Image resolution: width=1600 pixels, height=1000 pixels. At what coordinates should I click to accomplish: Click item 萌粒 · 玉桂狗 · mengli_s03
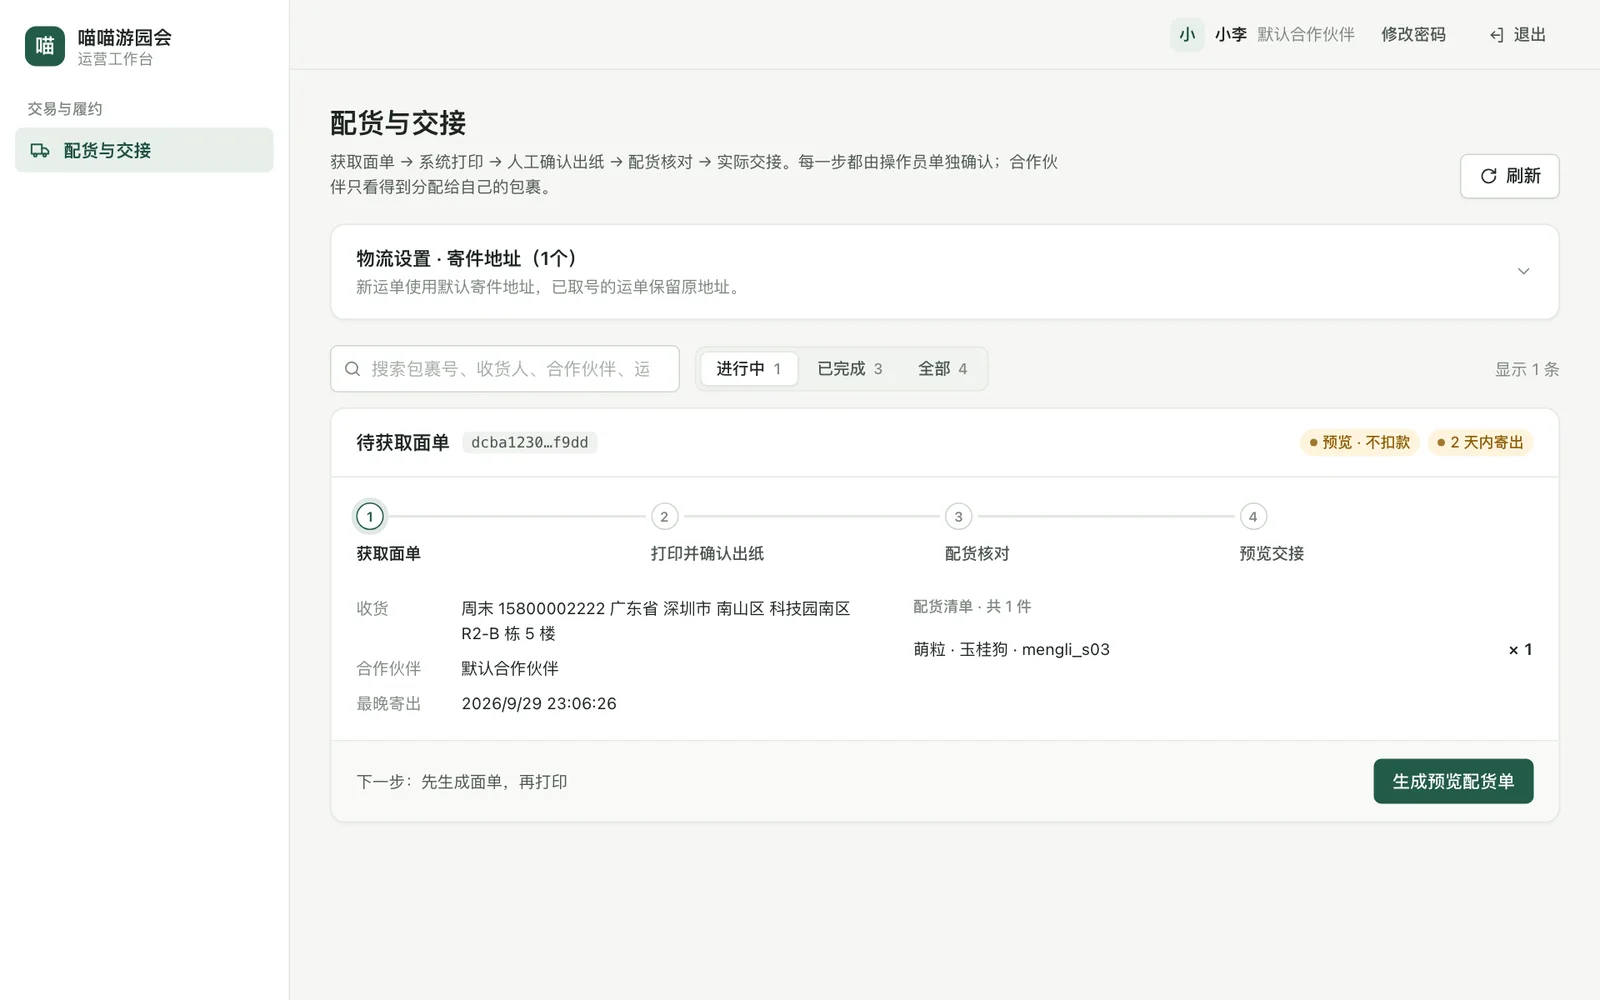pyautogui.click(x=1011, y=649)
